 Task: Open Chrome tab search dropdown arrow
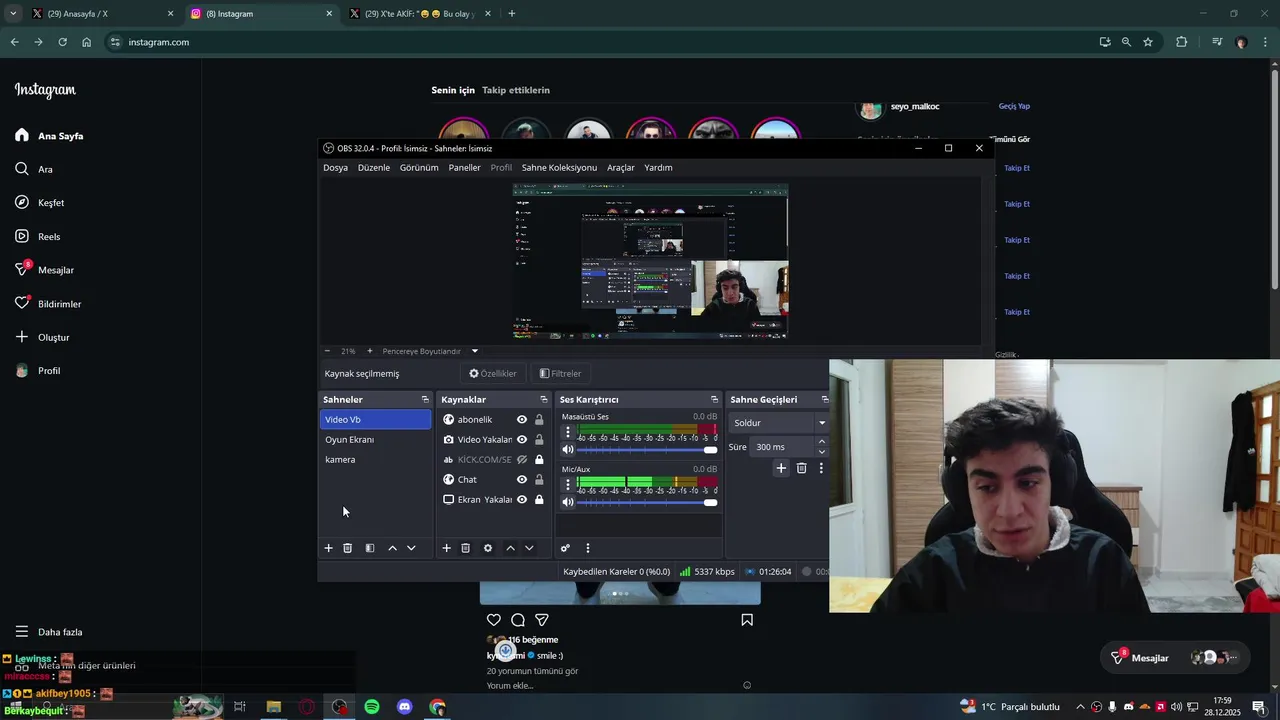[x=13, y=14]
